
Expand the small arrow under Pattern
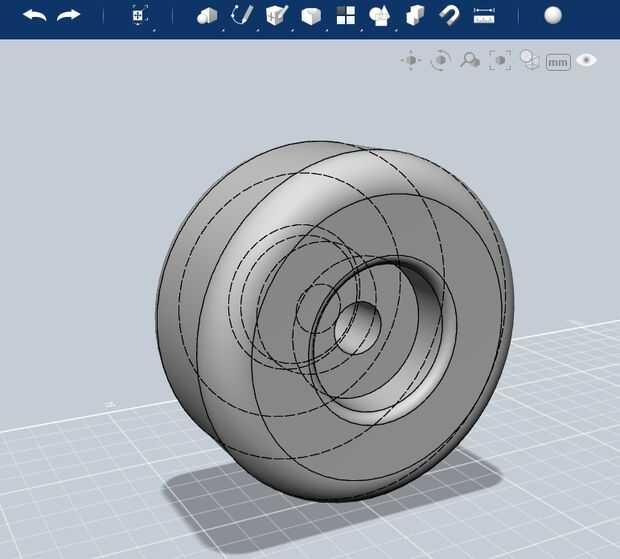pos(361,30)
